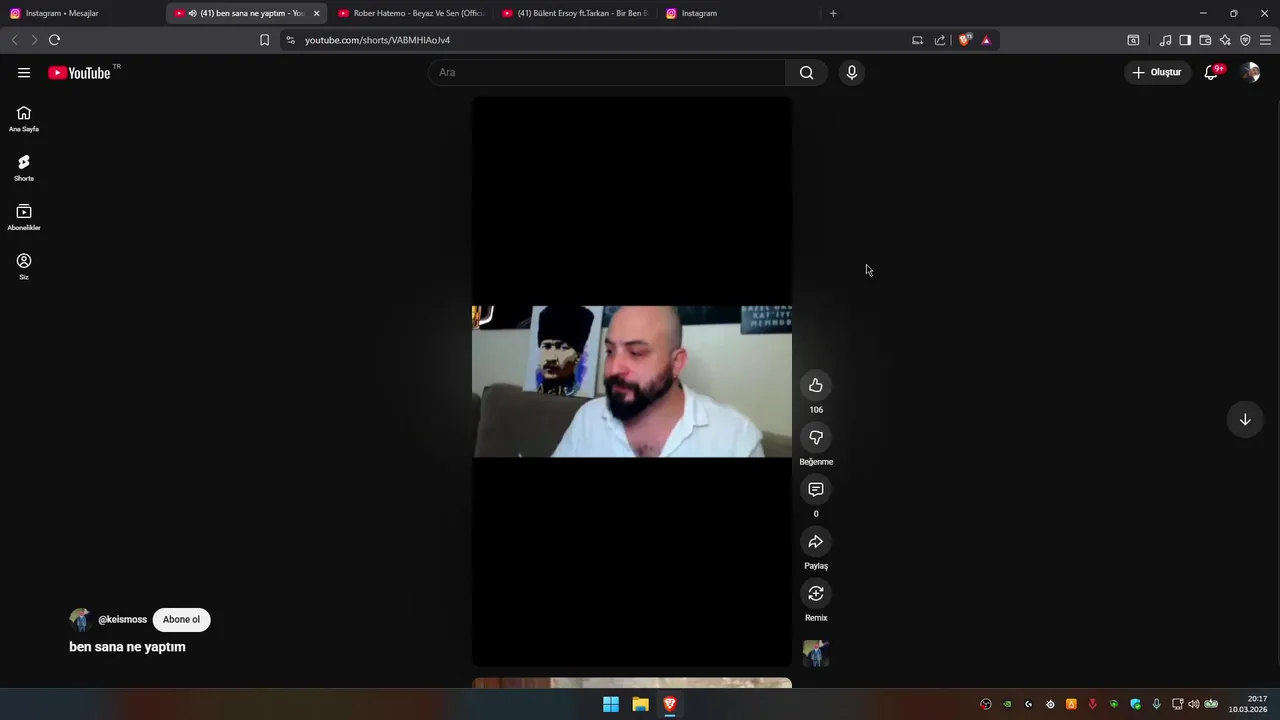Click the Logitech G tray icon
Screen dimensions: 1280x720
(x=1028, y=704)
